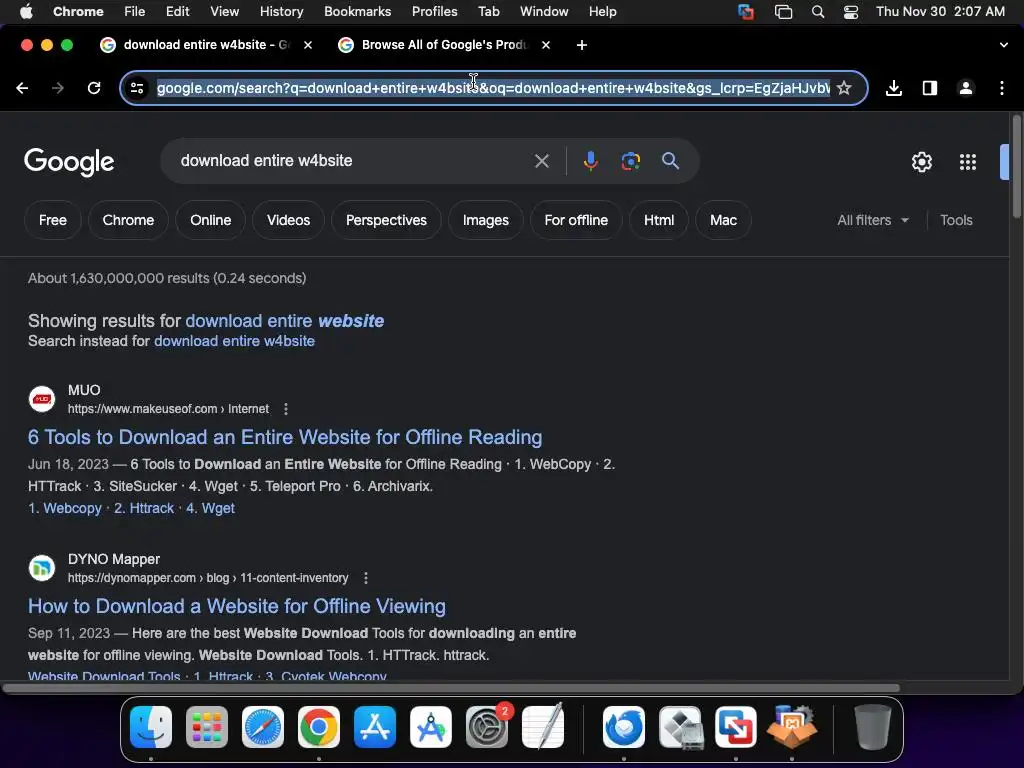This screenshot has width=1024, height=768.
Task: Open How to Download a Website for Offline Viewing
Action: tap(236, 606)
